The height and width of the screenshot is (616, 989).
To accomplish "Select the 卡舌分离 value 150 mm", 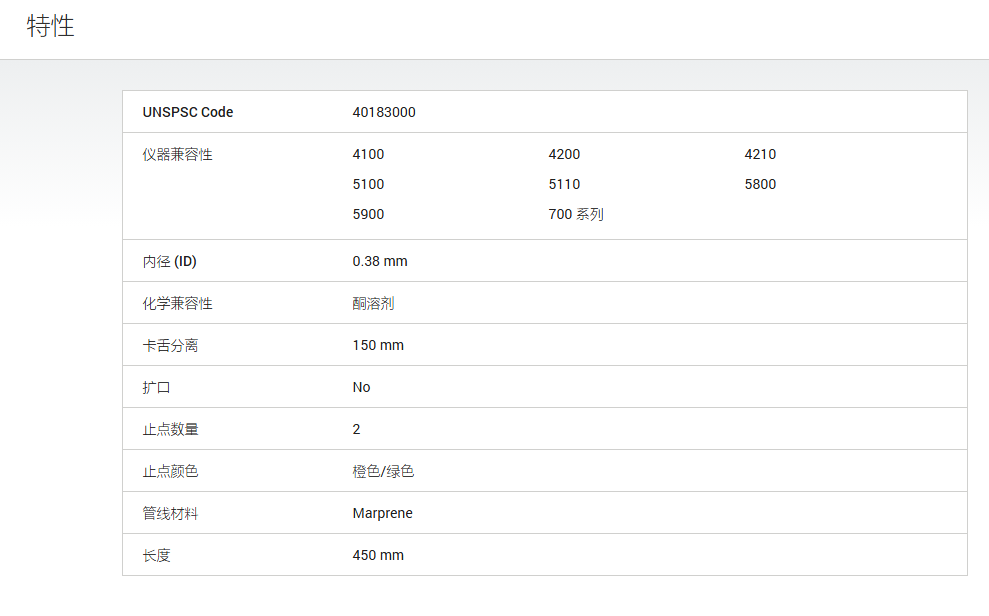I will point(378,346).
